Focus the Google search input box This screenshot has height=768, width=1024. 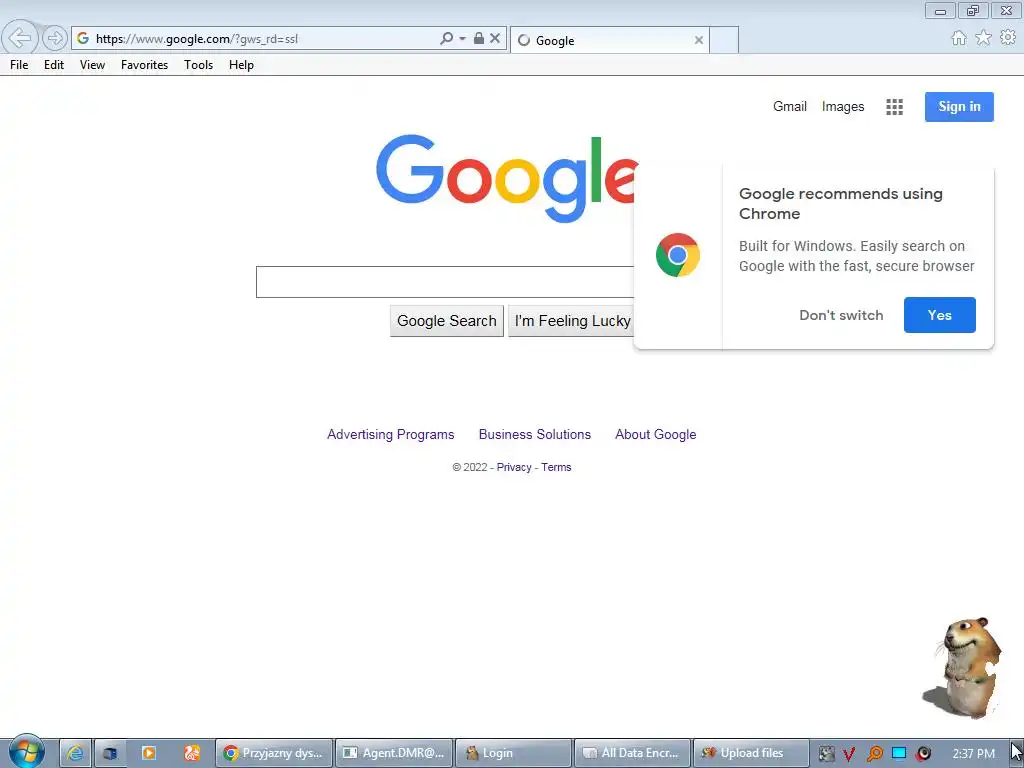[x=445, y=282]
